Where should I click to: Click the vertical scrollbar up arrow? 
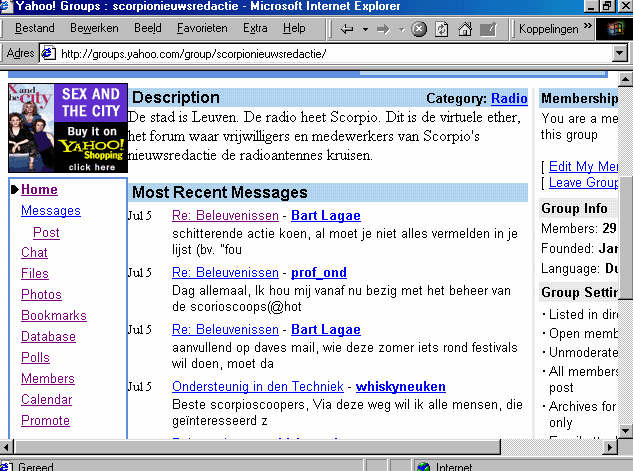pyautogui.click(x=625, y=79)
